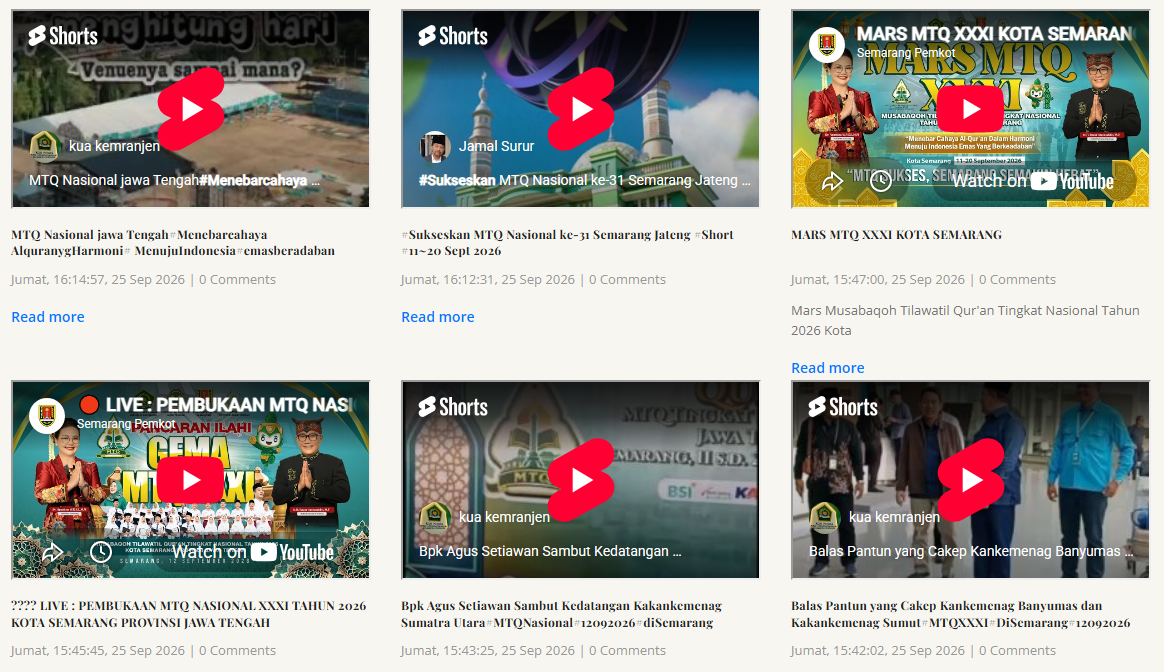View comments on the 16:12:31 post
This screenshot has width=1164, height=672.
pos(627,279)
